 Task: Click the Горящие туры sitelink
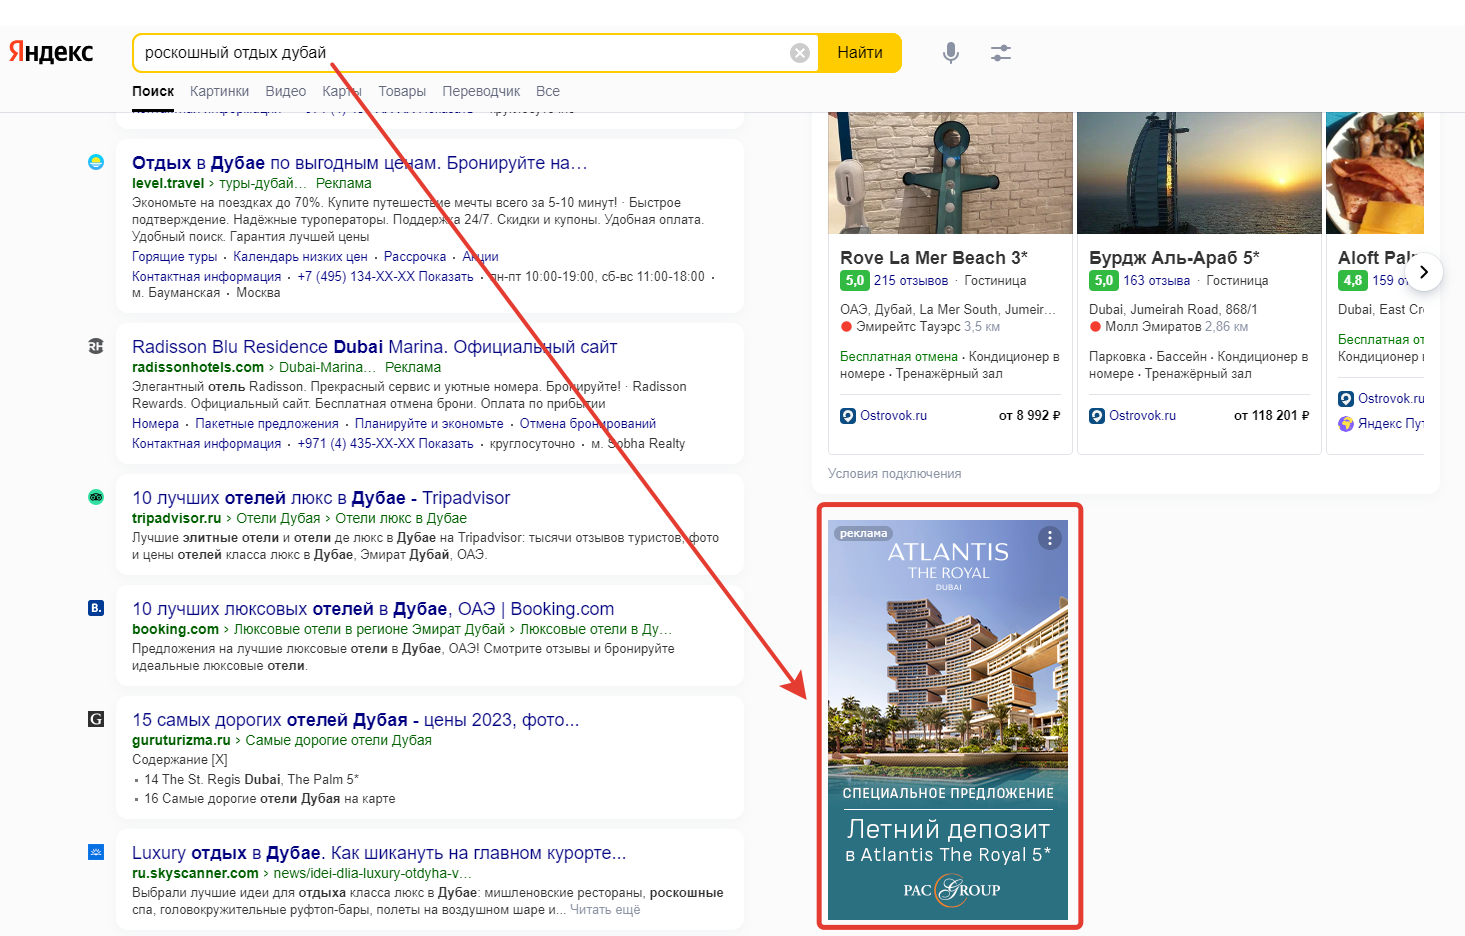pos(174,257)
